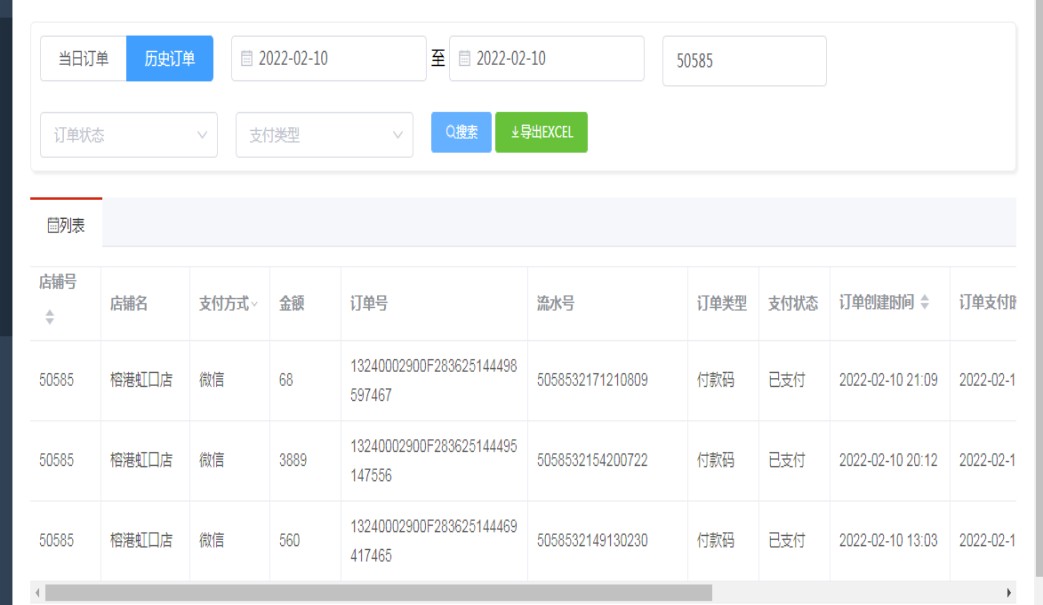Click the 支付方式 column filter chevron

pyautogui.click(x=254, y=305)
